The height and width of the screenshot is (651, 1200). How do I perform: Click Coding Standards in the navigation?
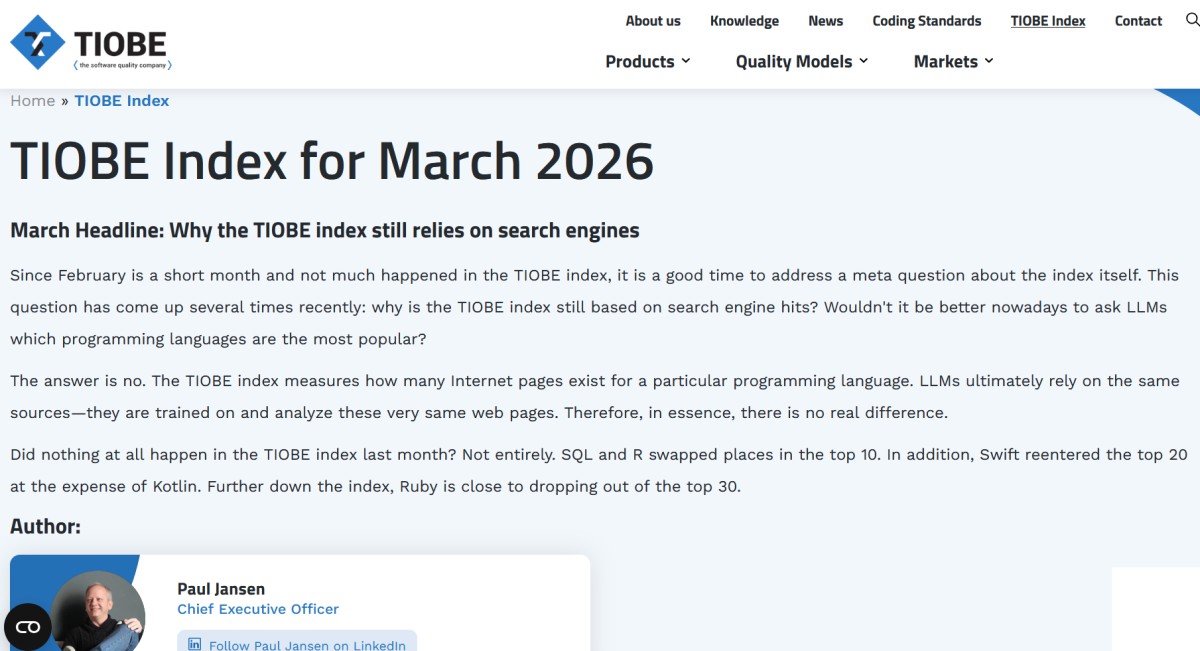926,20
